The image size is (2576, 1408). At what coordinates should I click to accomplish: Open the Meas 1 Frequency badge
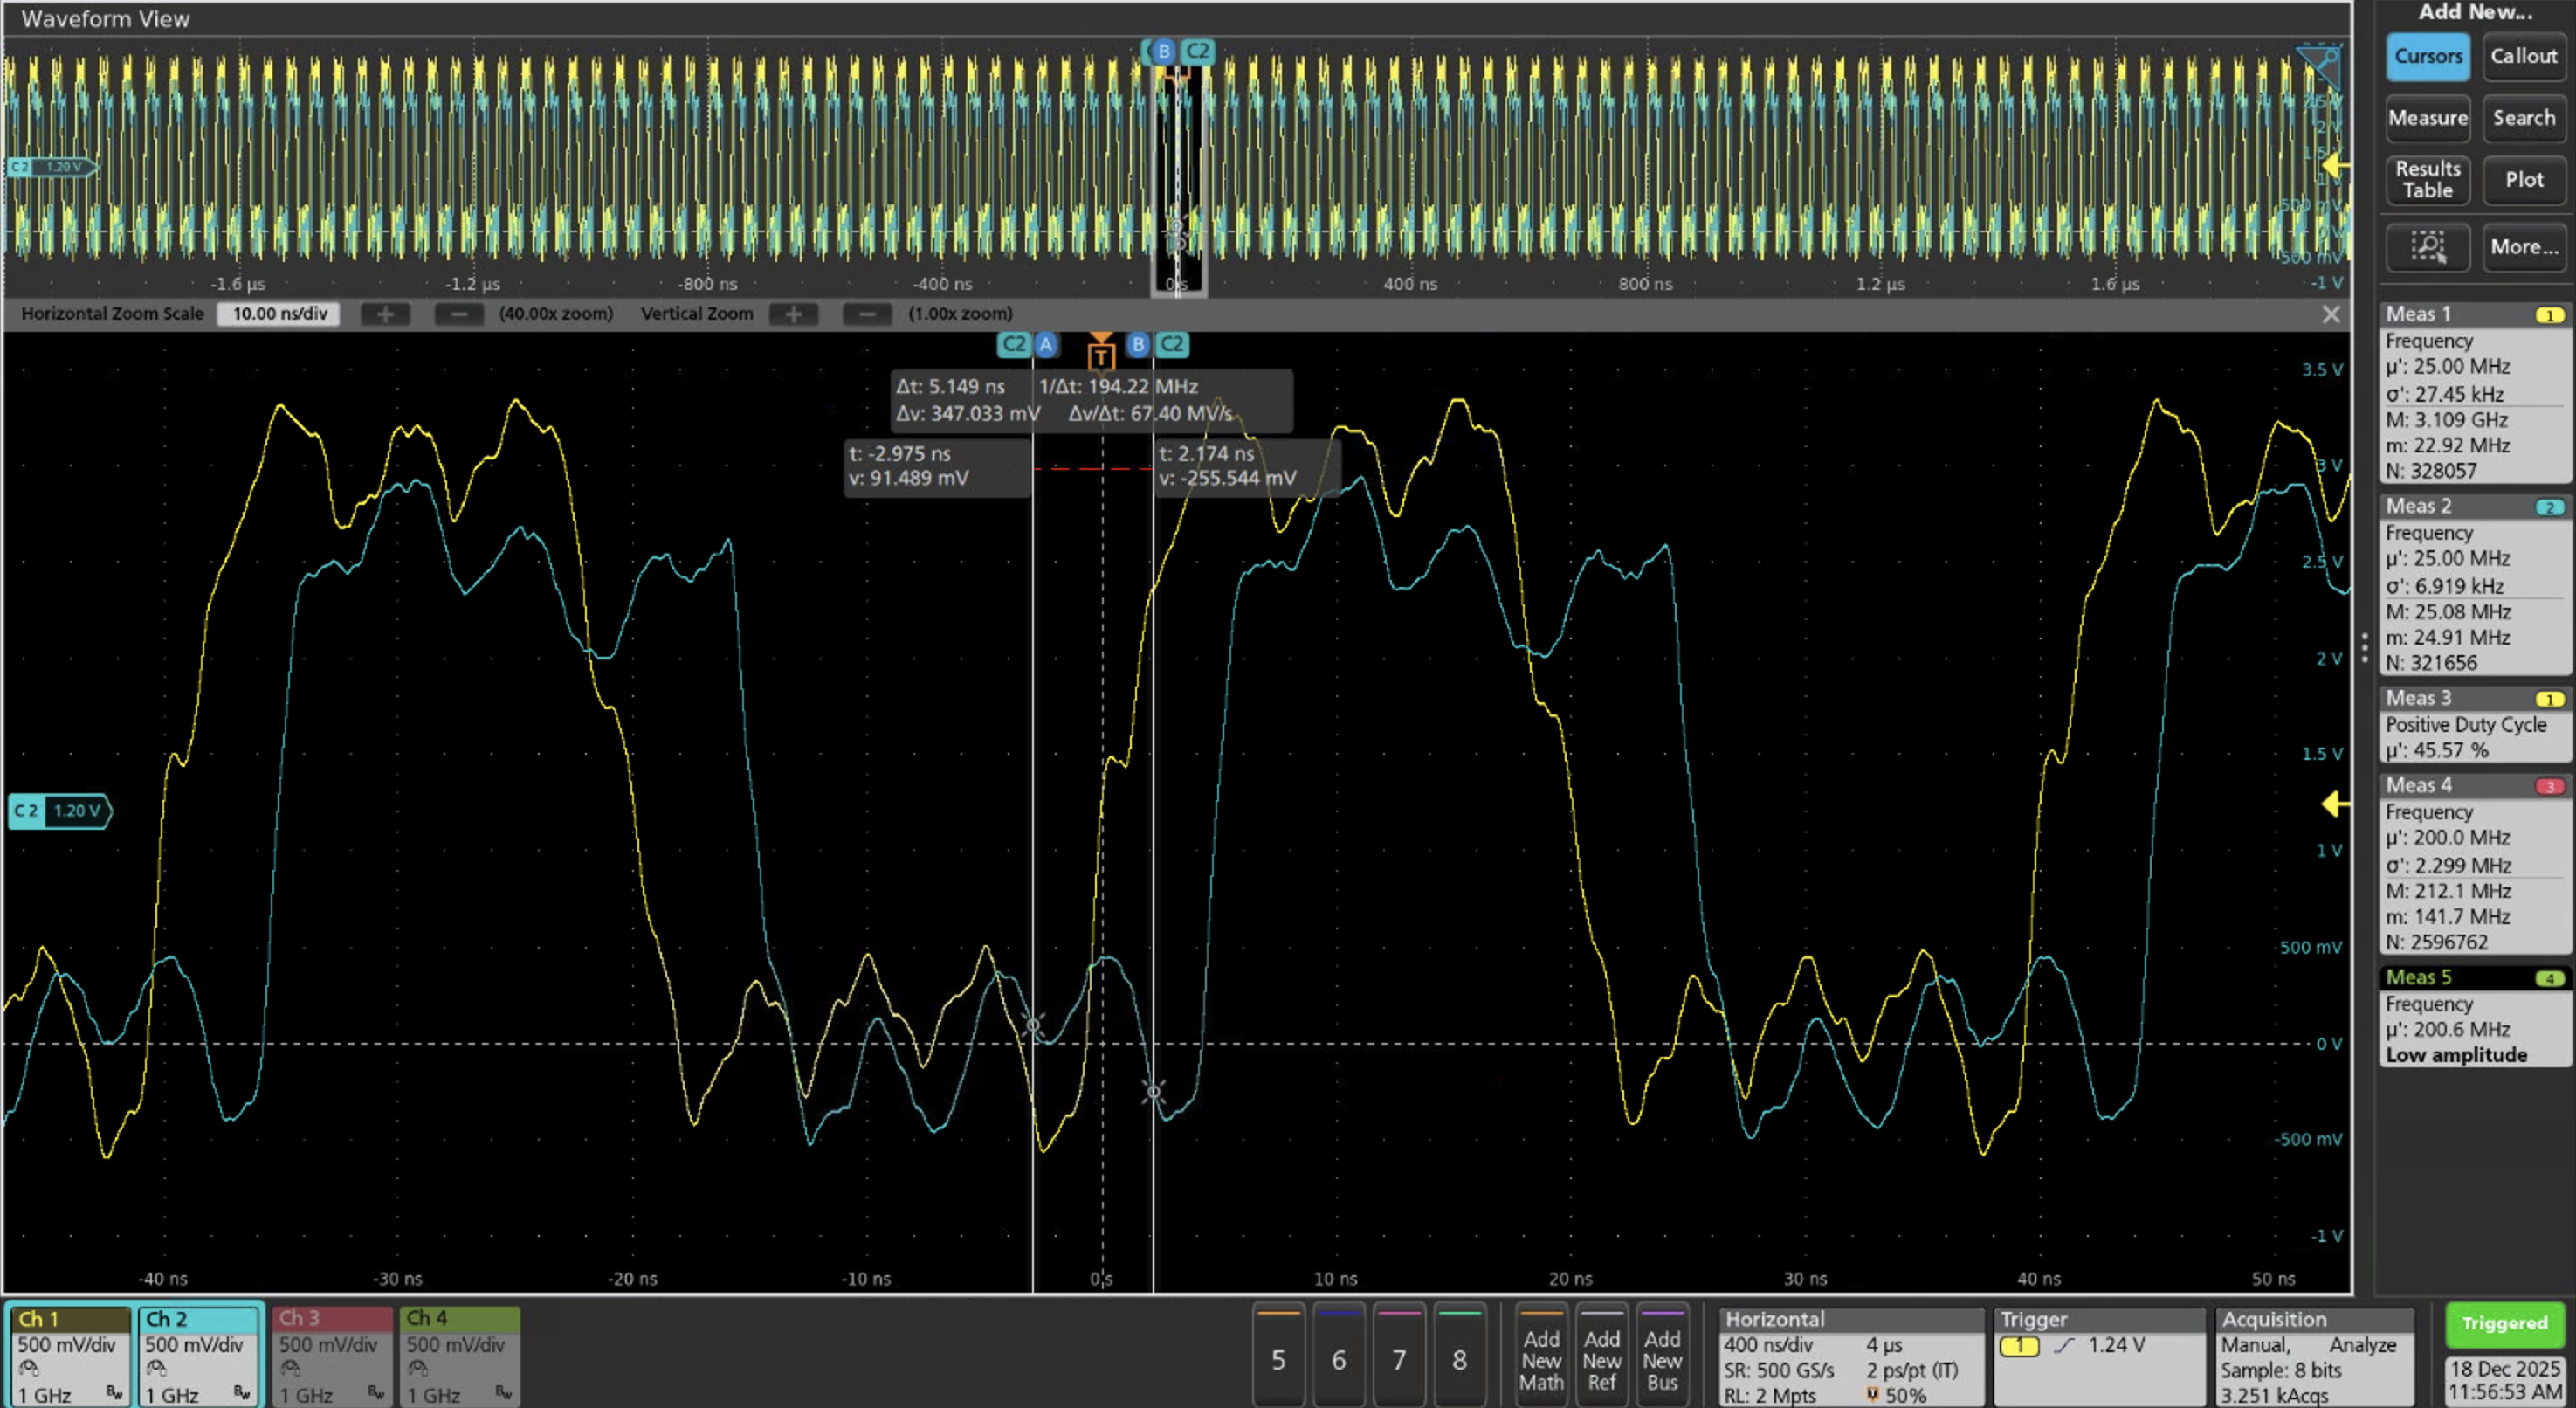click(2474, 393)
